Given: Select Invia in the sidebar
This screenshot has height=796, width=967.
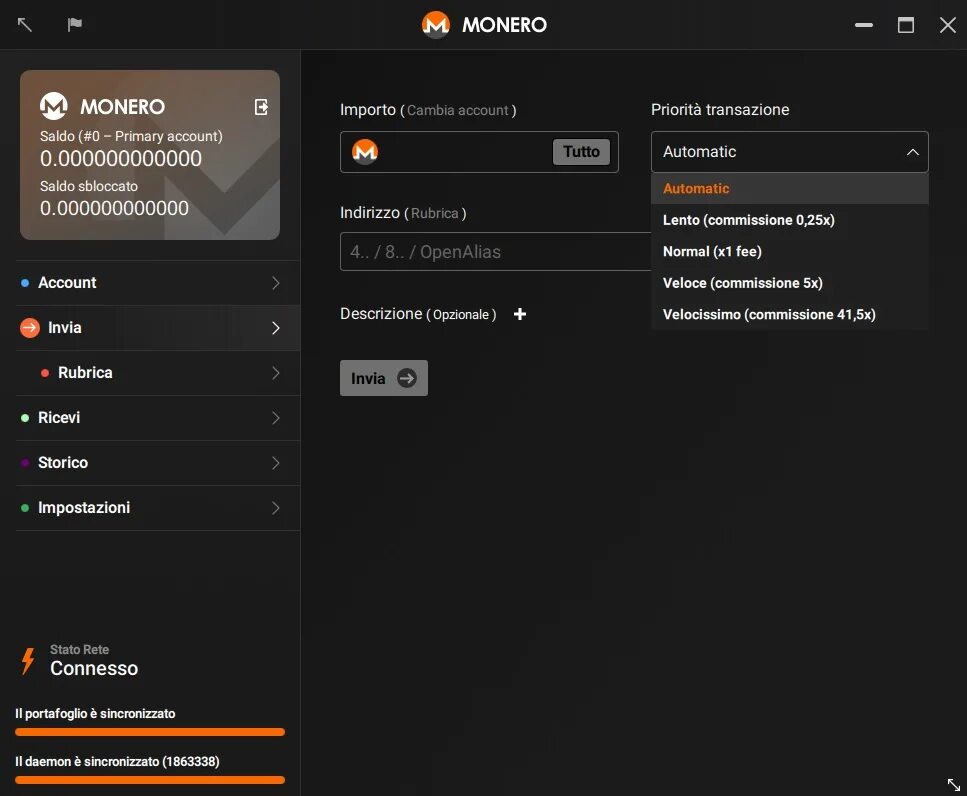Looking at the screenshot, I should point(158,327).
